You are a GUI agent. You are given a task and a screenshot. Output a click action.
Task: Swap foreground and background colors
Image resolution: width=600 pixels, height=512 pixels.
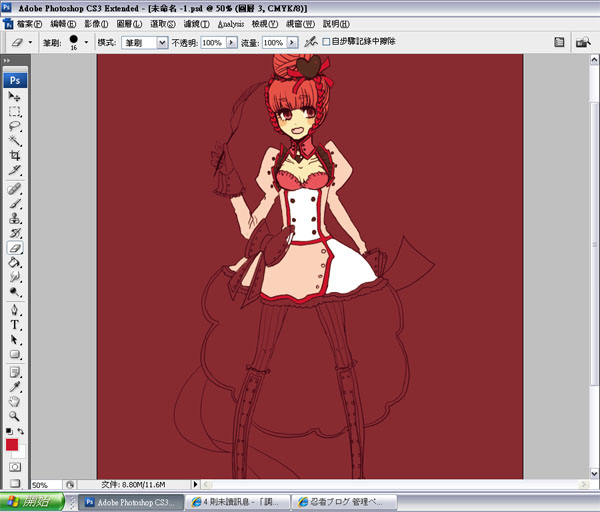(21, 431)
